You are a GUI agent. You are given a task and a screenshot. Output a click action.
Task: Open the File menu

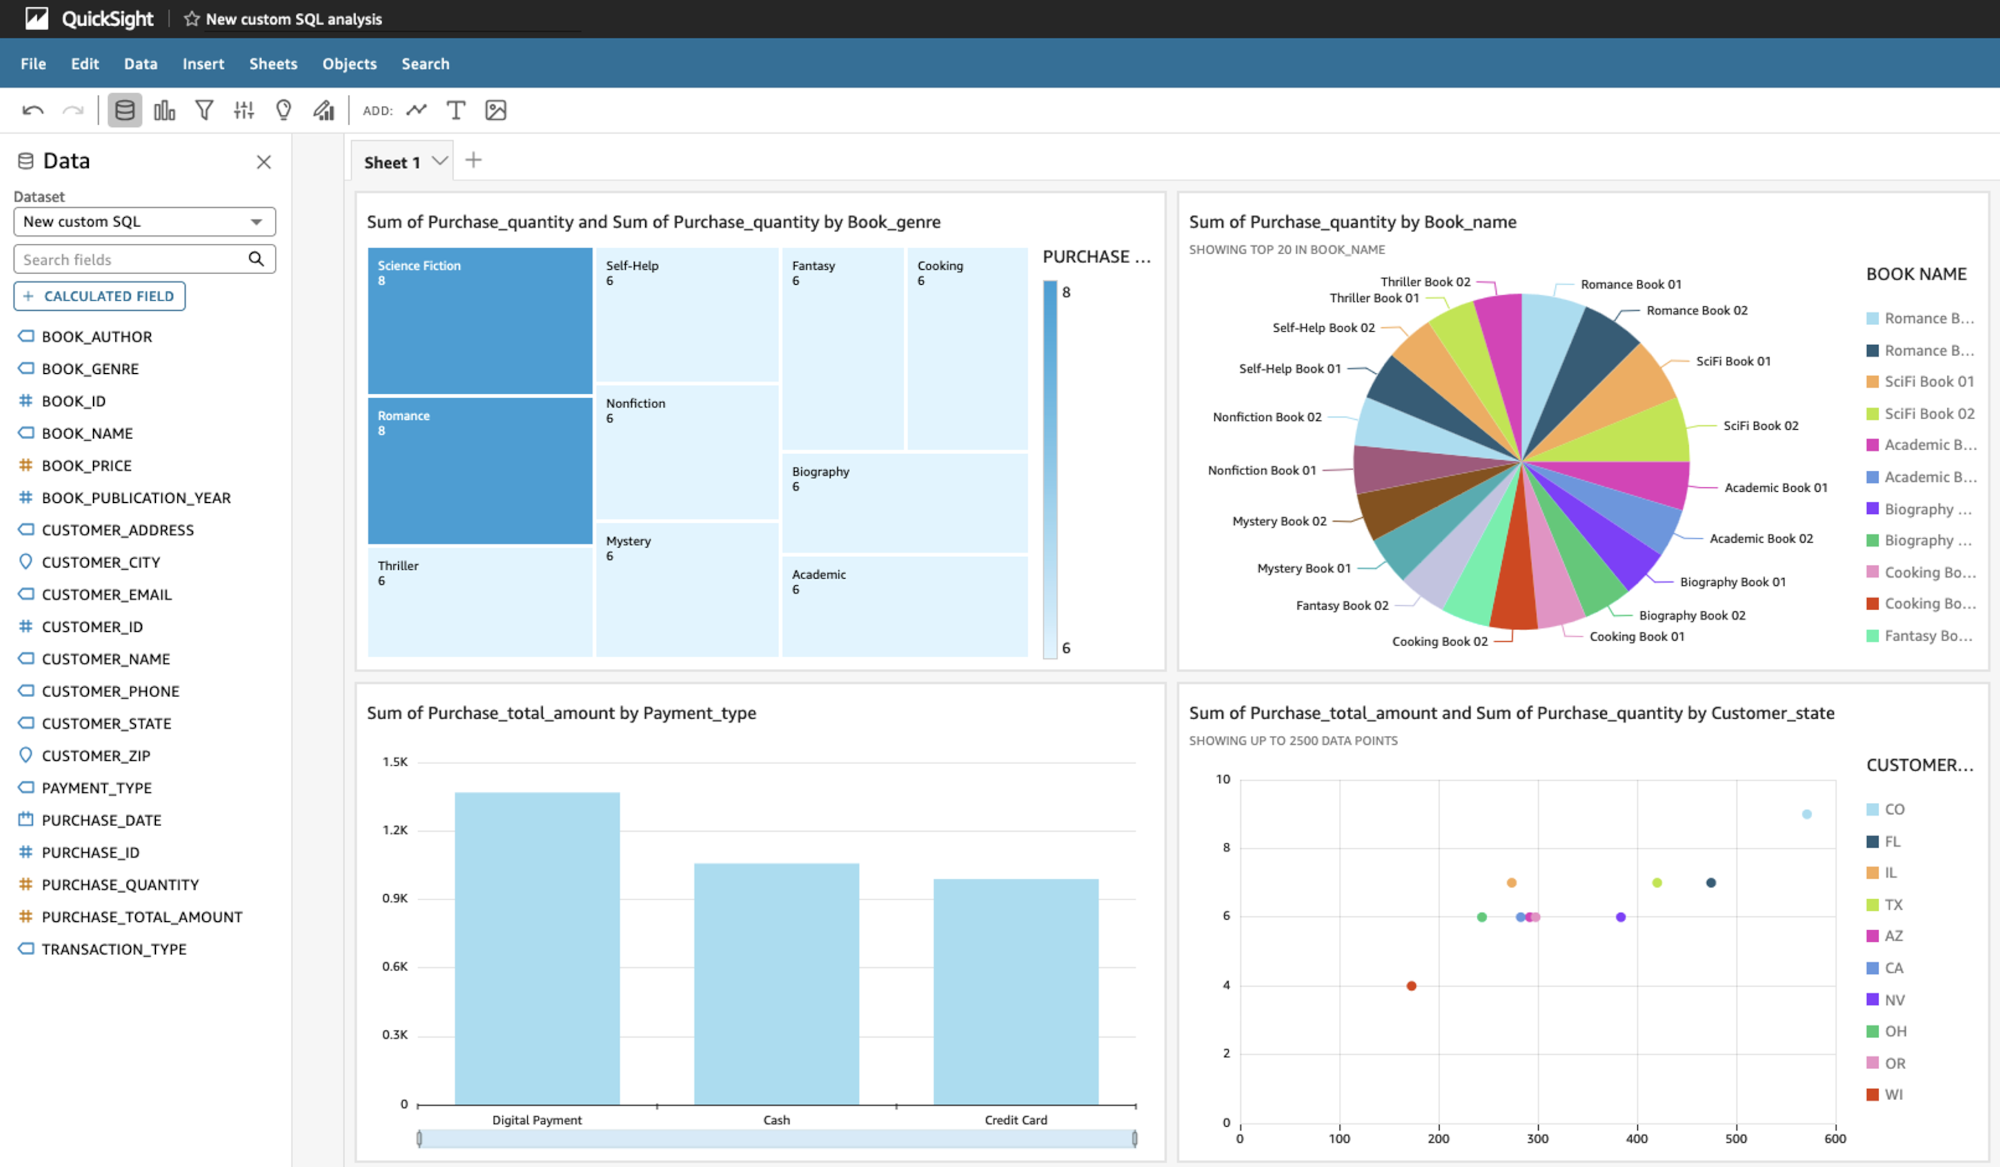point(32,63)
